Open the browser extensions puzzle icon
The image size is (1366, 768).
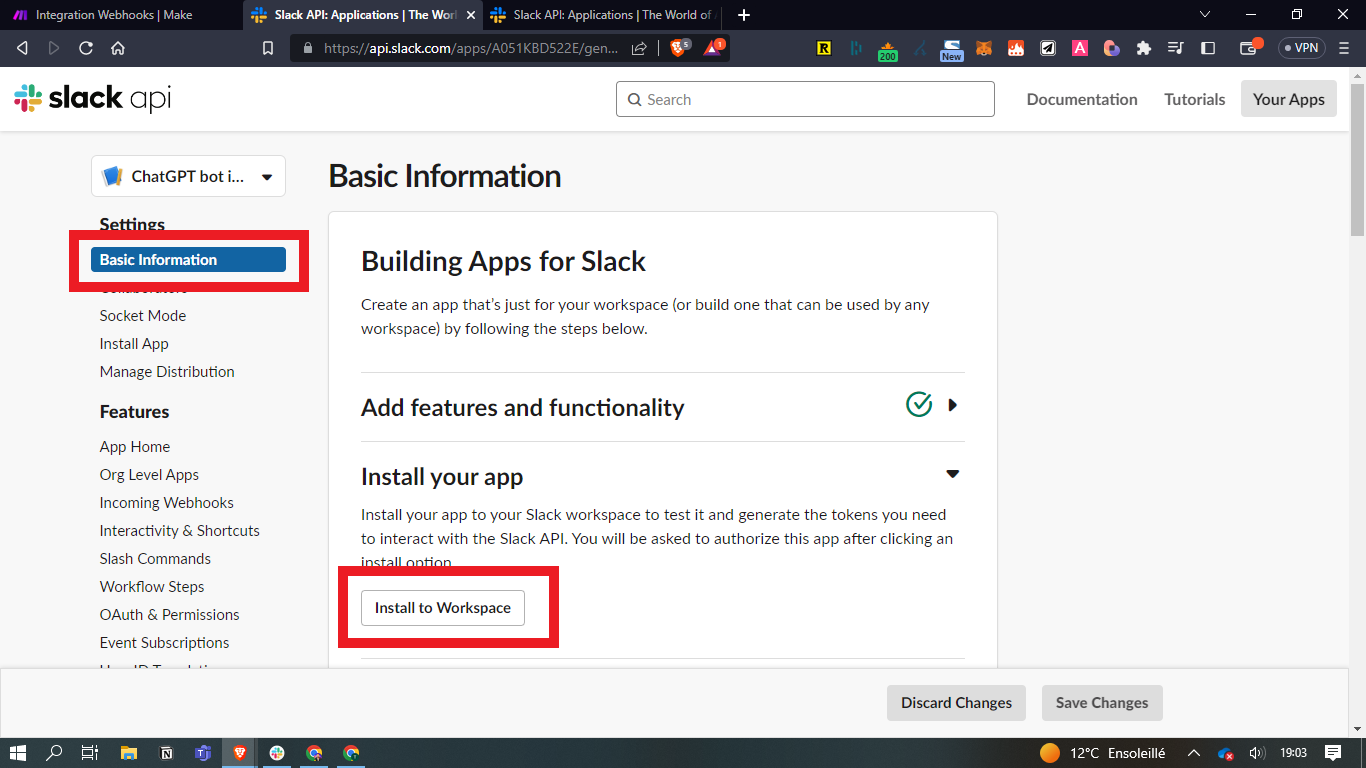tap(1144, 48)
